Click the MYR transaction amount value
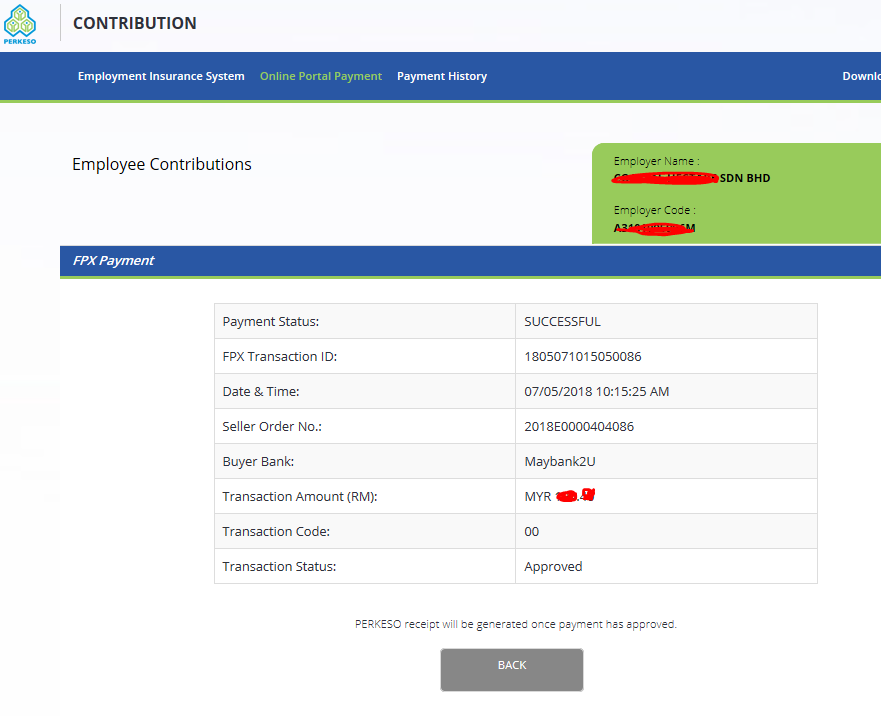 tap(560, 496)
